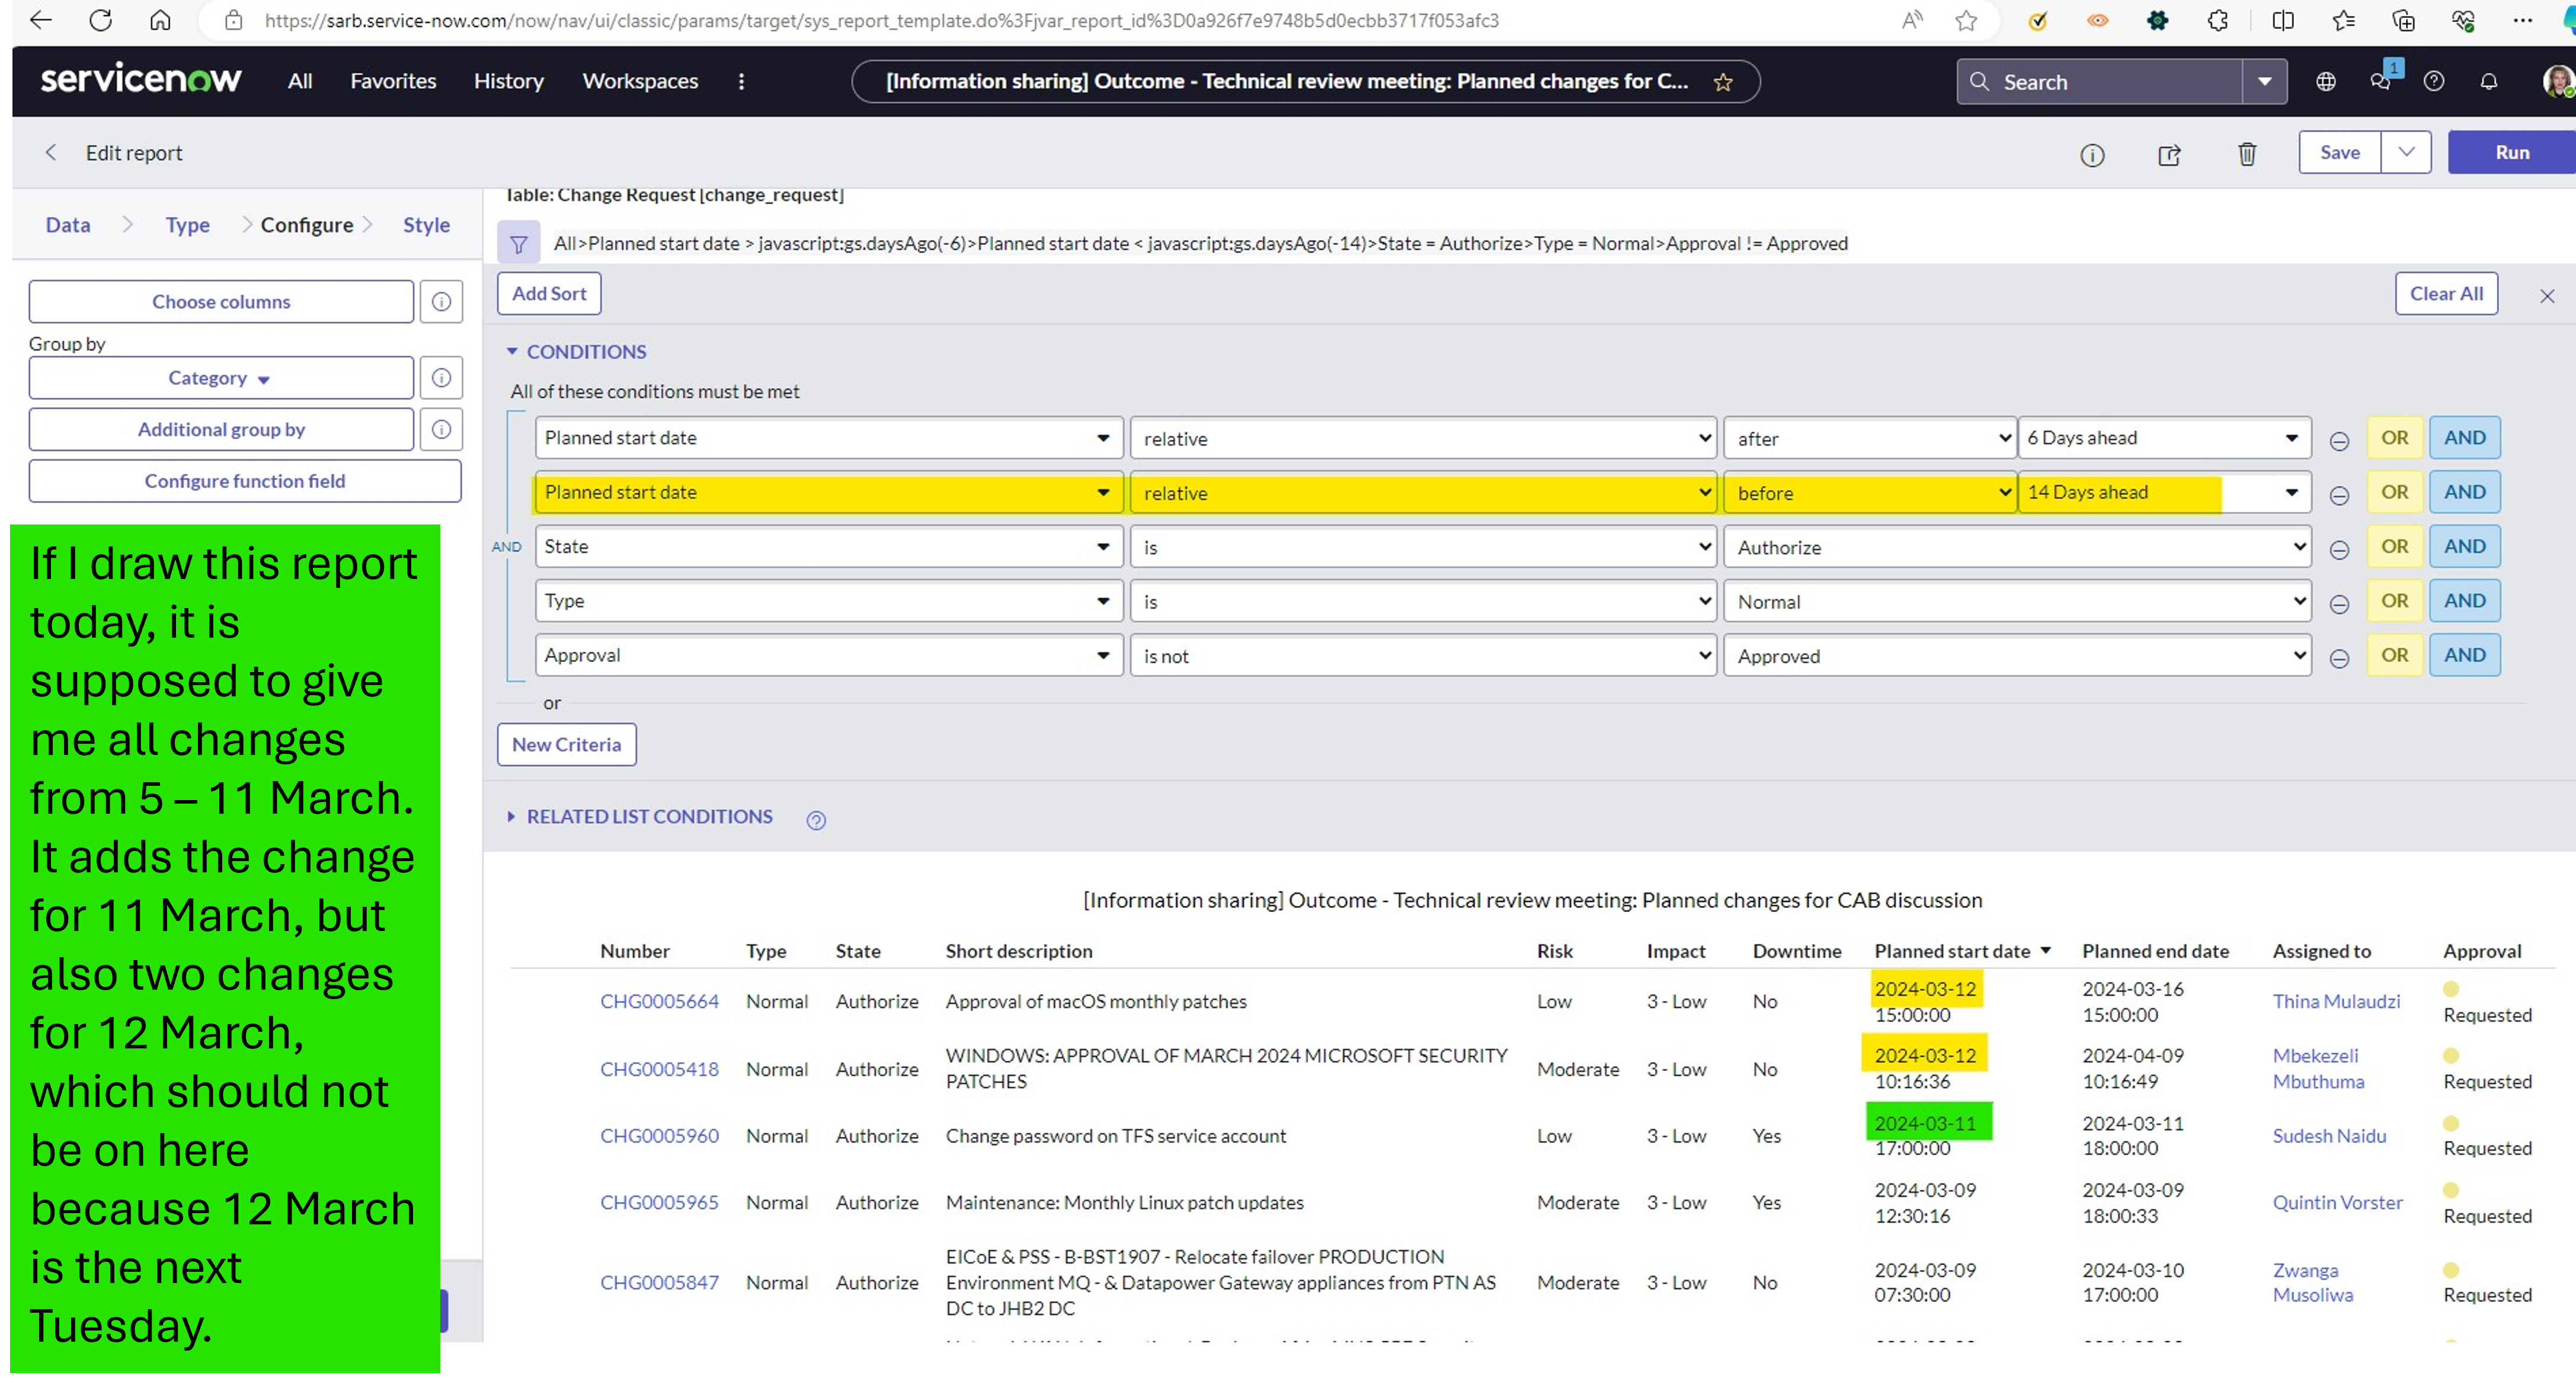This screenshot has width=2576, height=1385.
Task: Collapse the CONDITIONS section
Action: (577, 352)
